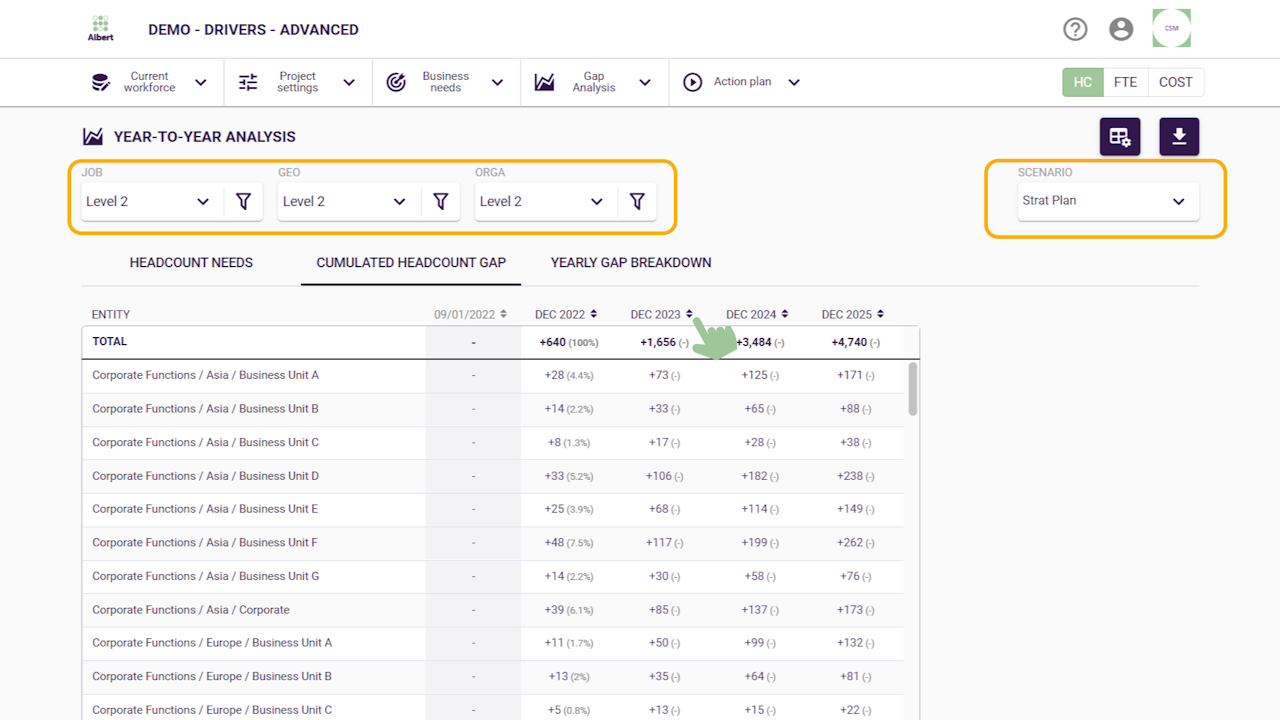This screenshot has height=720, width=1280.
Task: Click the table settings icon button
Action: 1120,137
